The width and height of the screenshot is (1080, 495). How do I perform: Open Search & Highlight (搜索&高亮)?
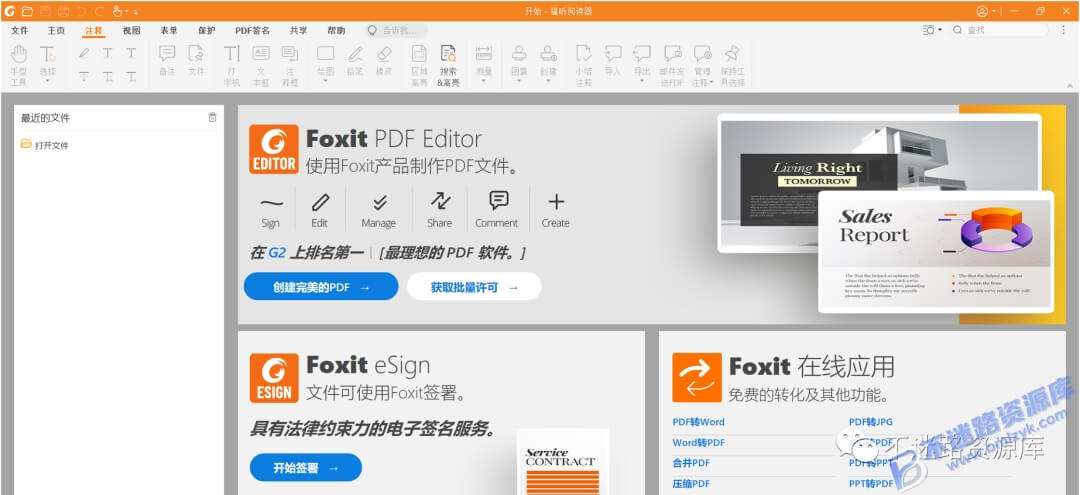[448, 65]
